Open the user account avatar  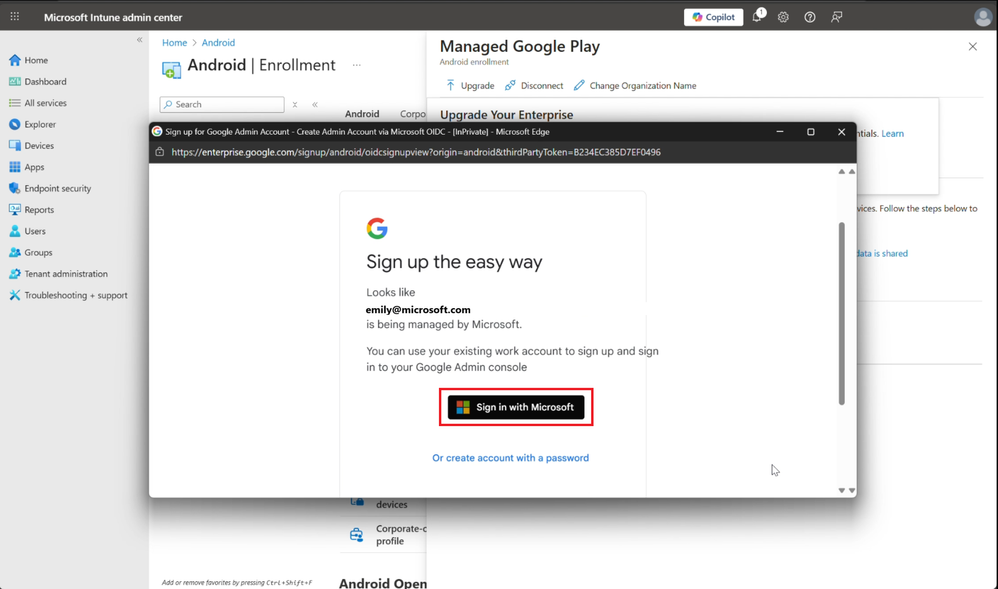tap(983, 17)
